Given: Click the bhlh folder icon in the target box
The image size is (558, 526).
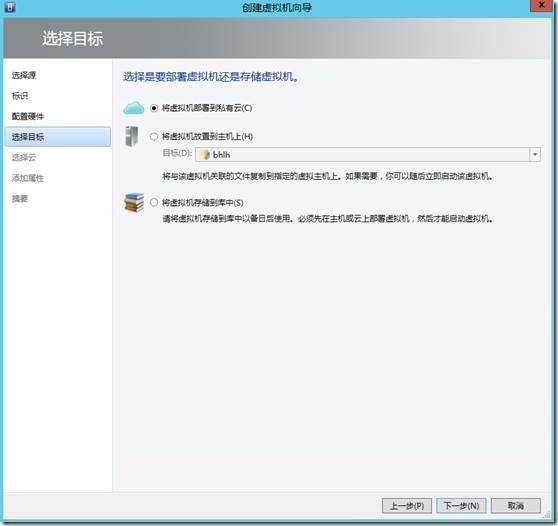Looking at the screenshot, I should pyautogui.click(x=205, y=155).
